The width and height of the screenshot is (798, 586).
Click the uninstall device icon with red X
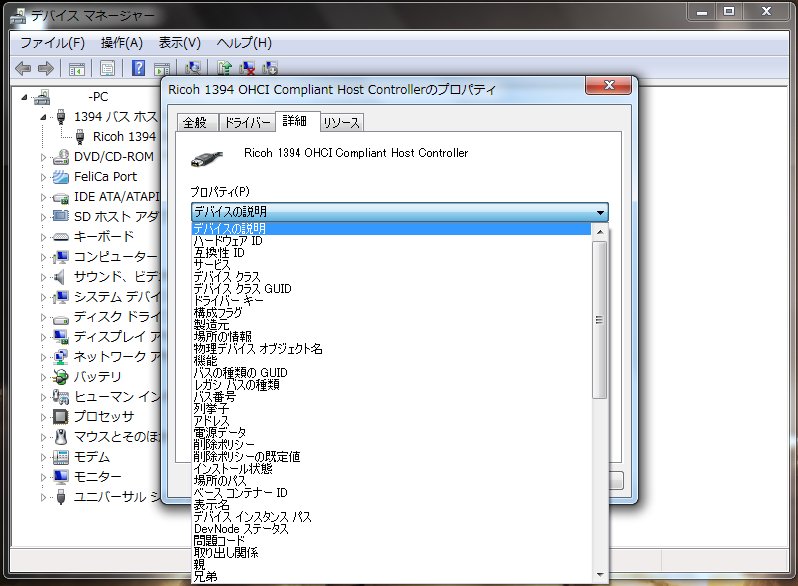point(247,68)
